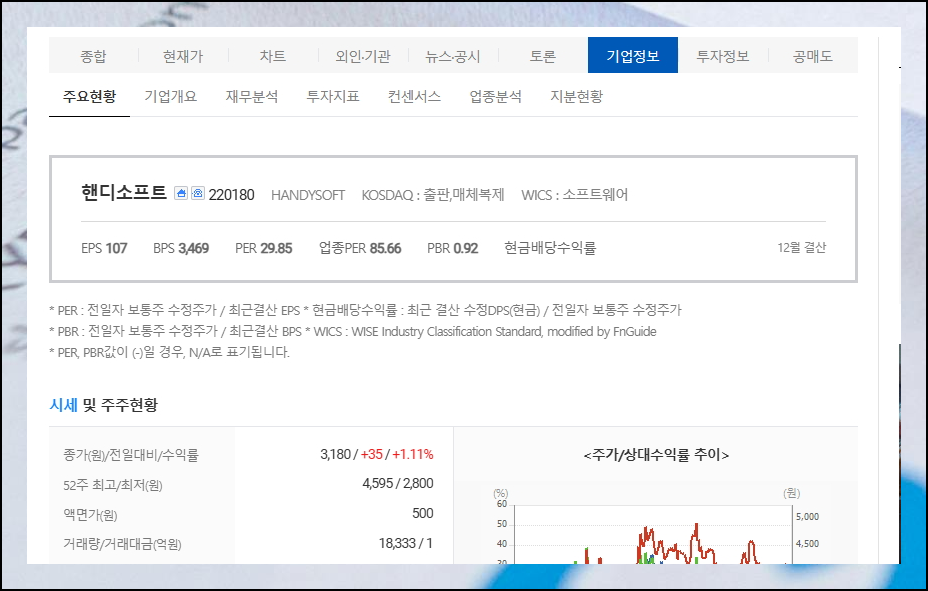This screenshot has width=928, height=591.
Task: Click the 현금배당수익률 label
Action: (x=550, y=248)
